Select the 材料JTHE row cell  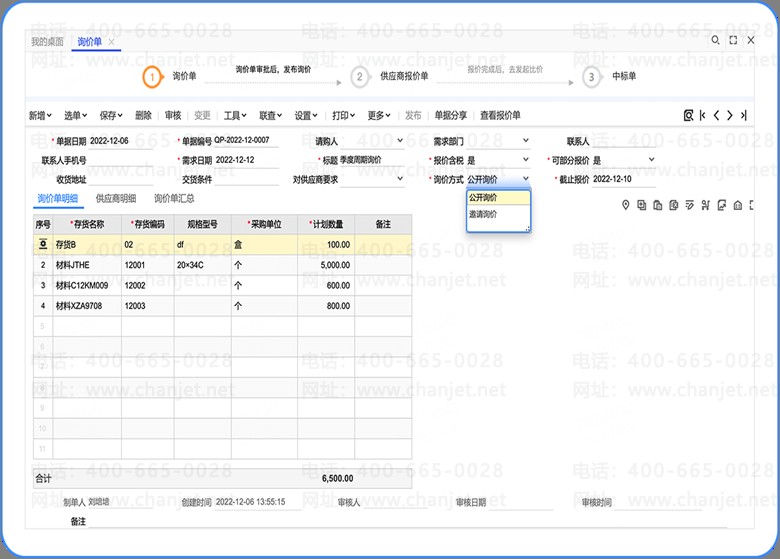pos(85,265)
